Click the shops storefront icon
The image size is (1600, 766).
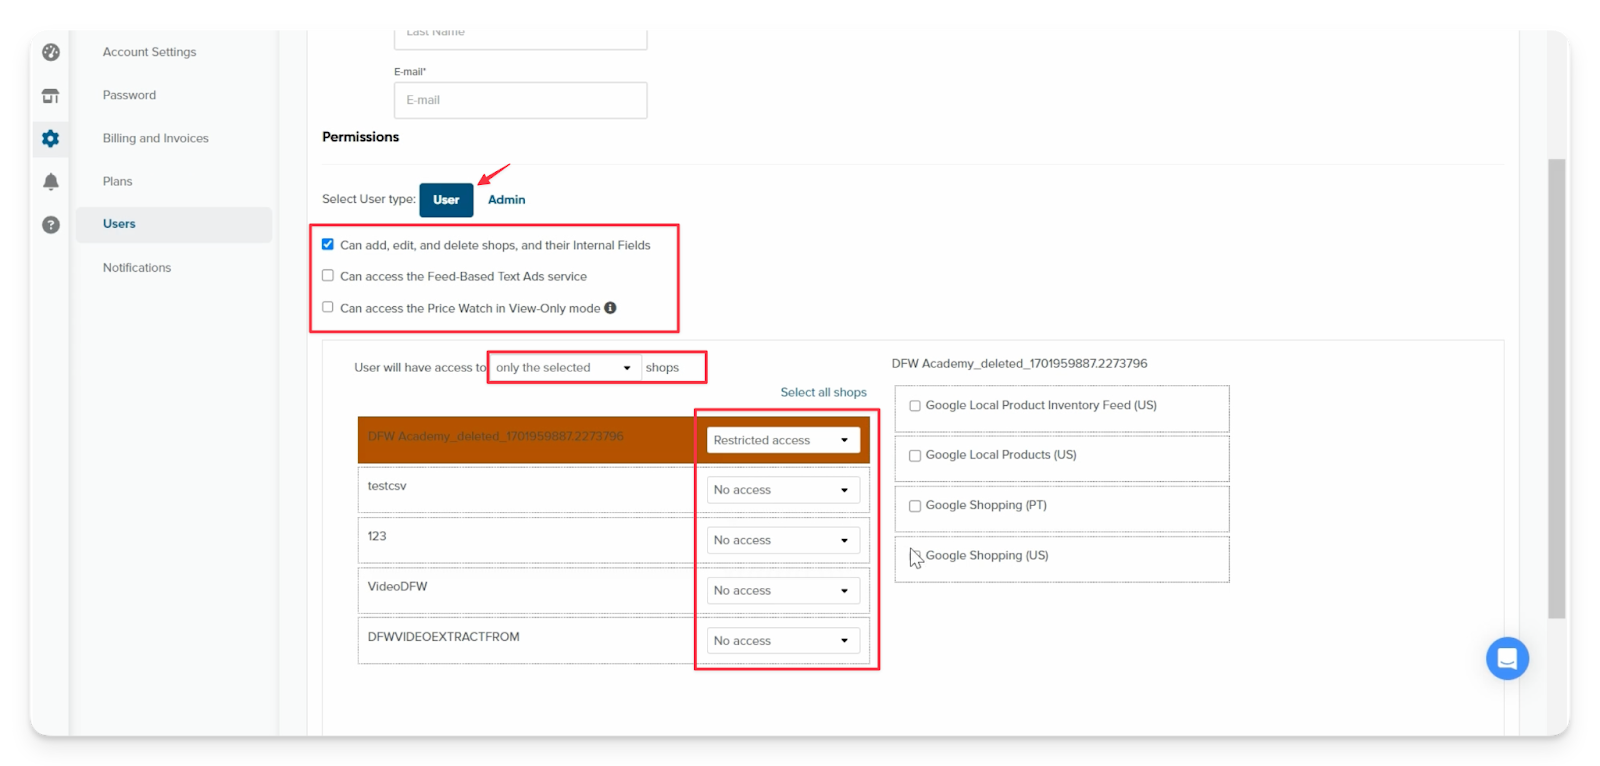51,96
